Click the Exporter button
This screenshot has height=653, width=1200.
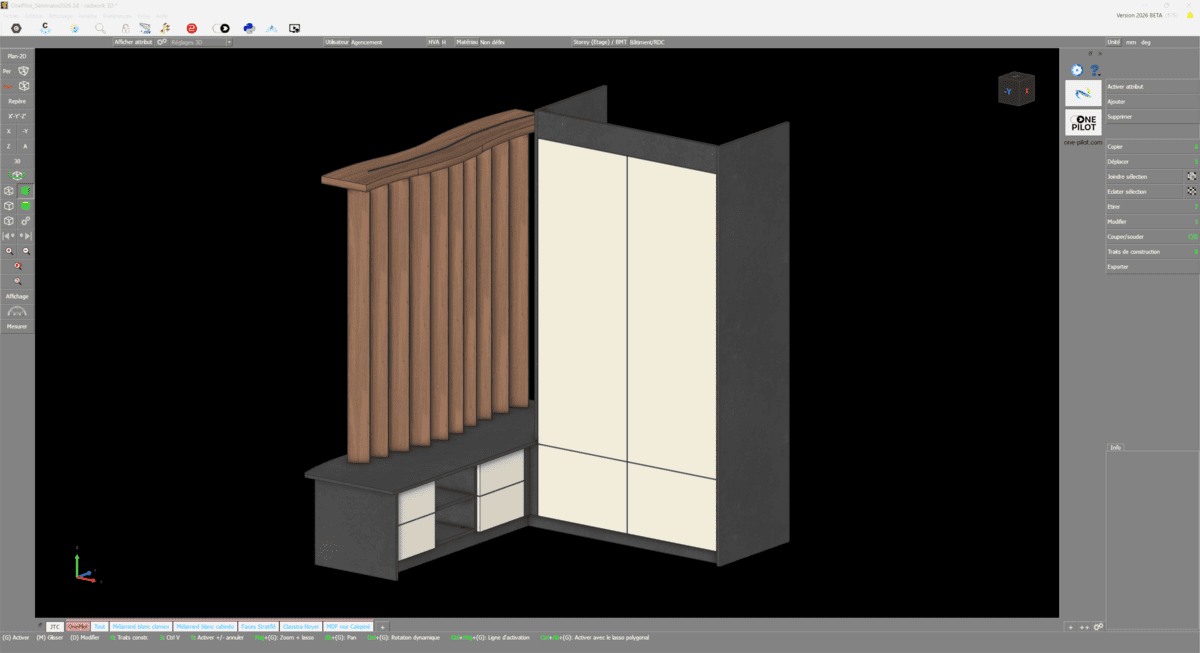pos(1150,267)
